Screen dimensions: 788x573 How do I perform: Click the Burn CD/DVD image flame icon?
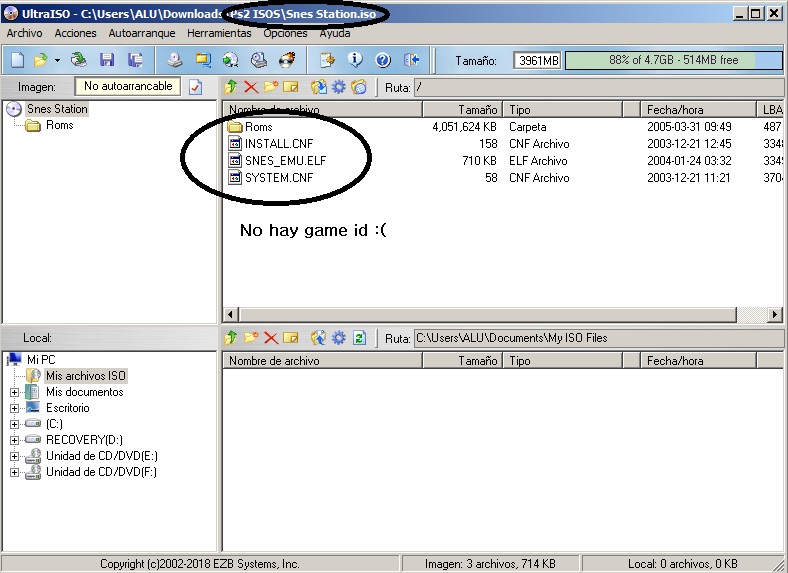tap(288, 60)
